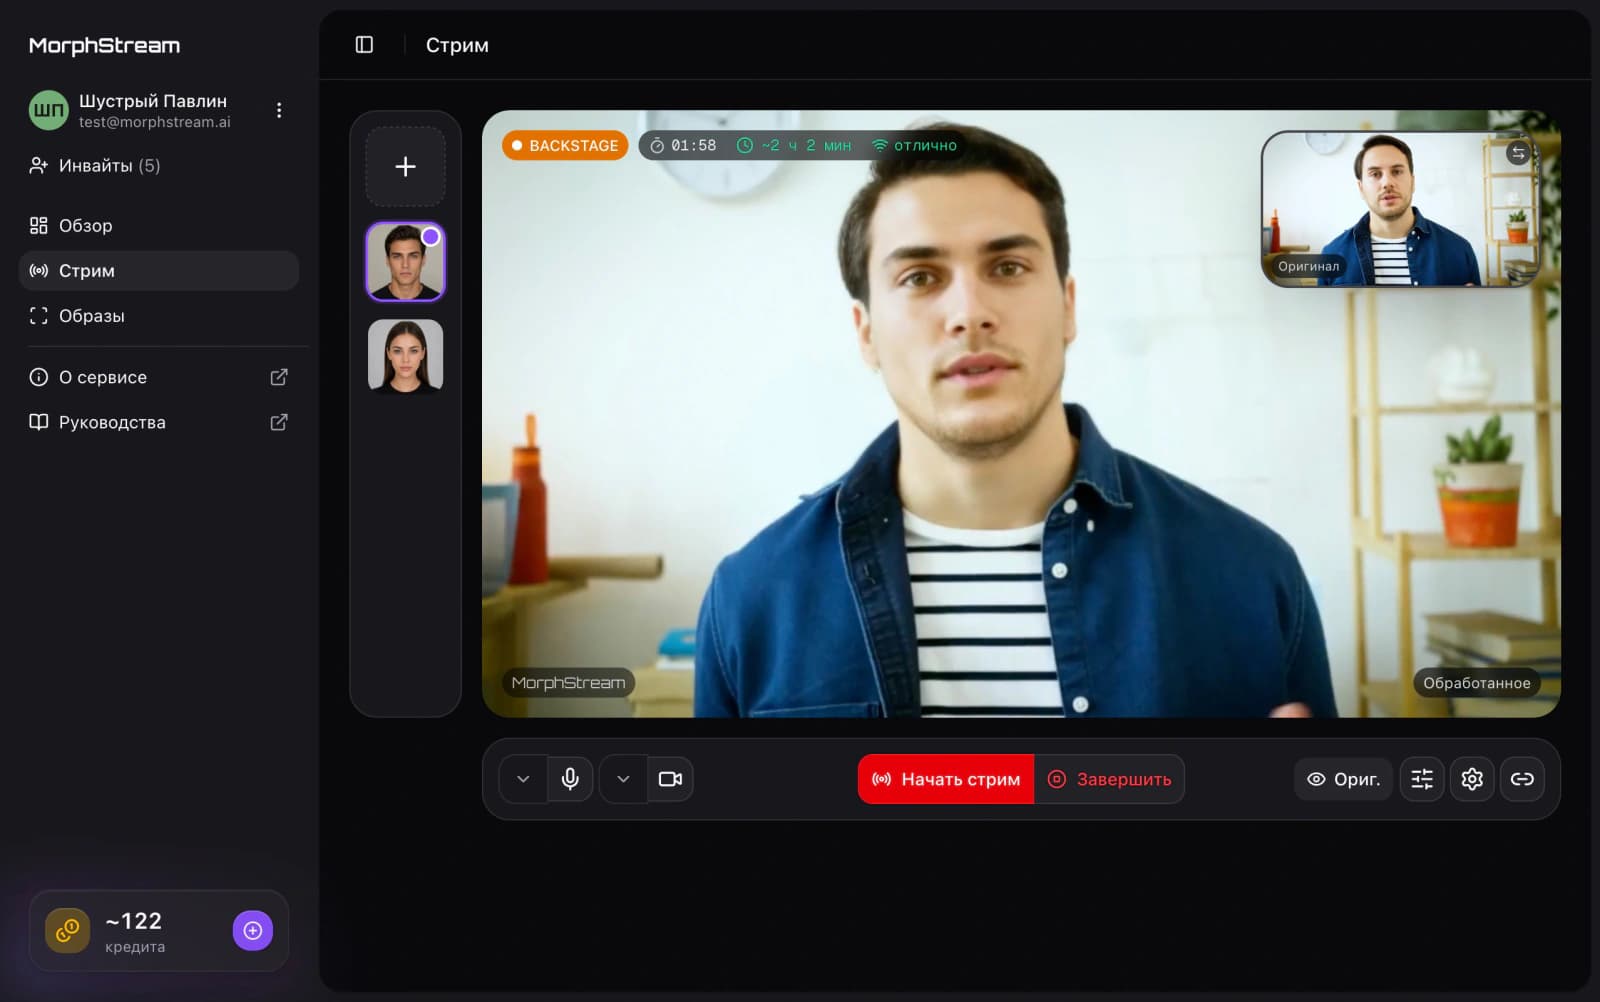Click the Обработанное label on the video
Image resolution: width=1600 pixels, height=1002 pixels.
tap(1476, 683)
